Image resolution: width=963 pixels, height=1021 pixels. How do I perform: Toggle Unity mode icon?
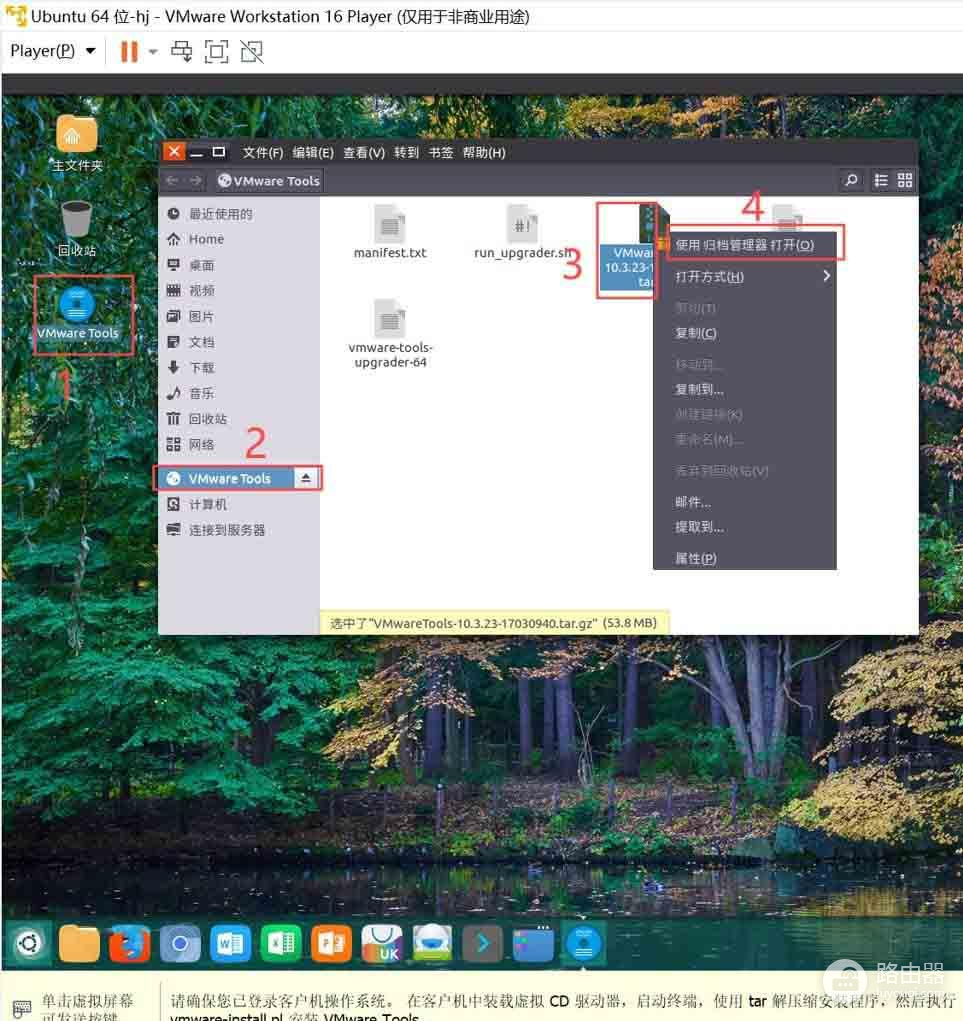(x=252, y=51)
